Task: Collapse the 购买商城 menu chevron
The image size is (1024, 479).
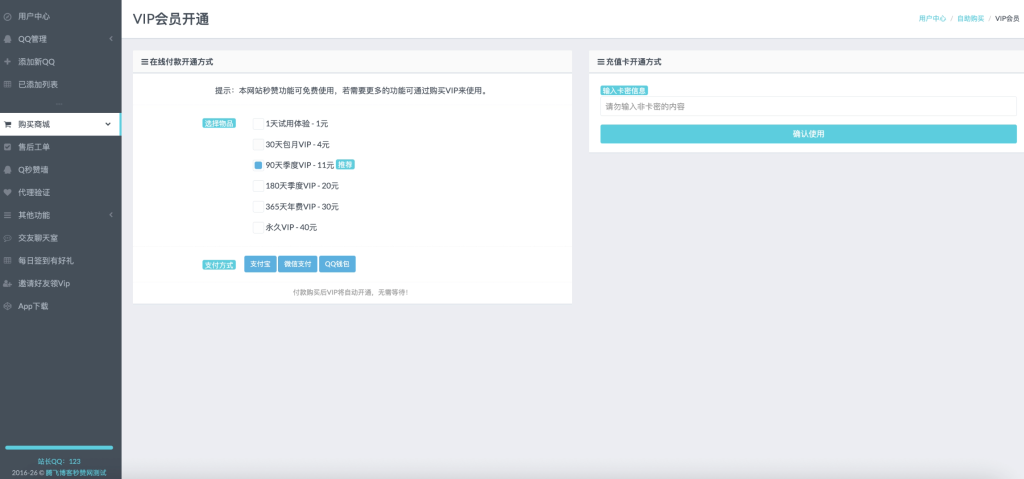Action: (108, 125)
